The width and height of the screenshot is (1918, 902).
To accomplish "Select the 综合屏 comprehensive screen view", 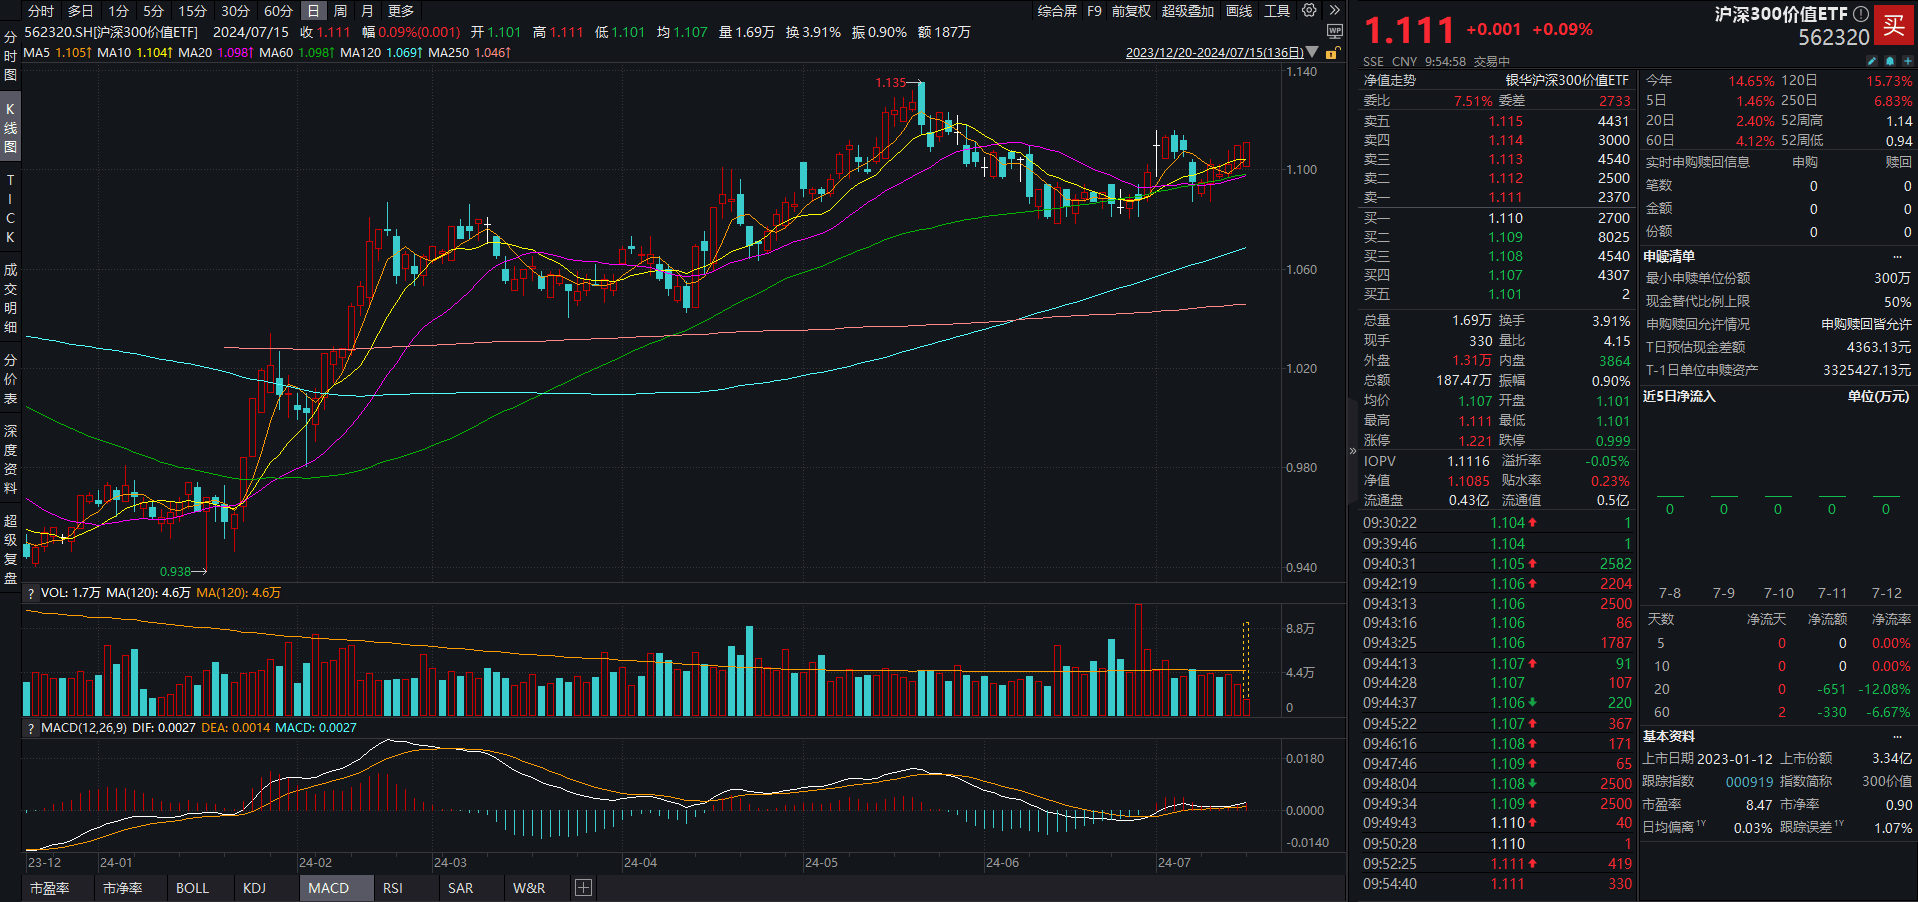I will pyautogui.click(x=1056, y=11).
